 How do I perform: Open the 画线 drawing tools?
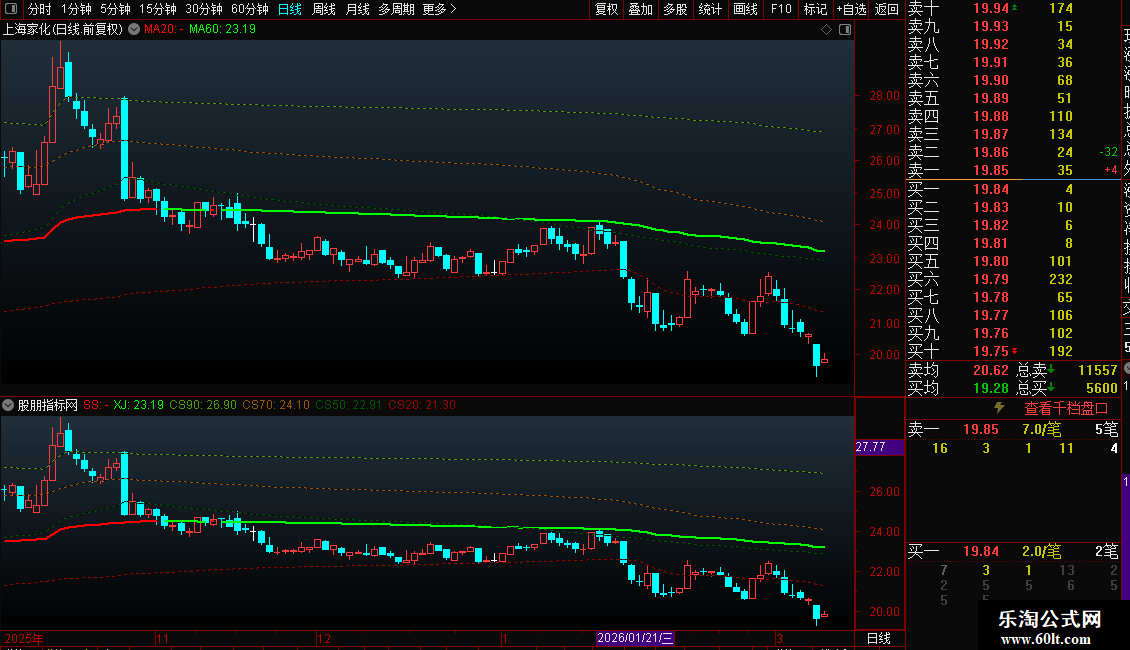click(x=745, y=10)
